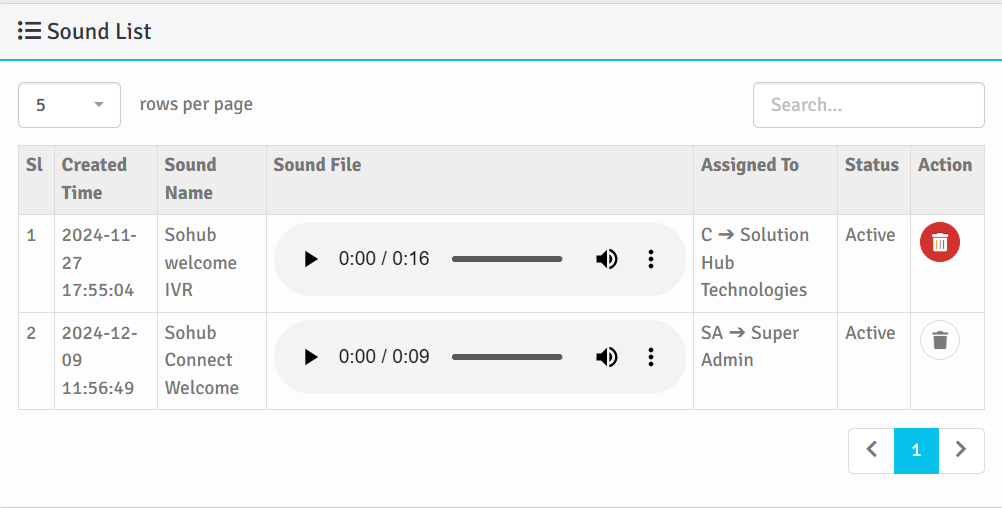Viewport: 1002px width, 508px height.
Task: Go to the next page
Action: 961,451
